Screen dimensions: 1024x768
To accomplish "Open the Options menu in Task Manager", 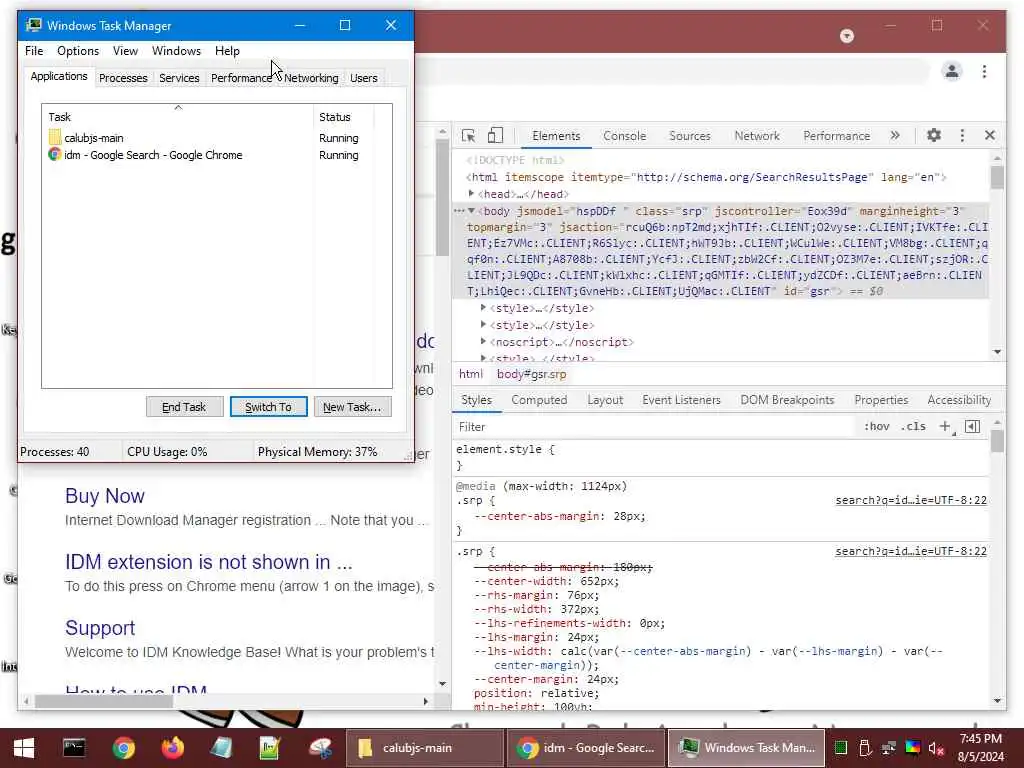I will [x=78, y=51].
